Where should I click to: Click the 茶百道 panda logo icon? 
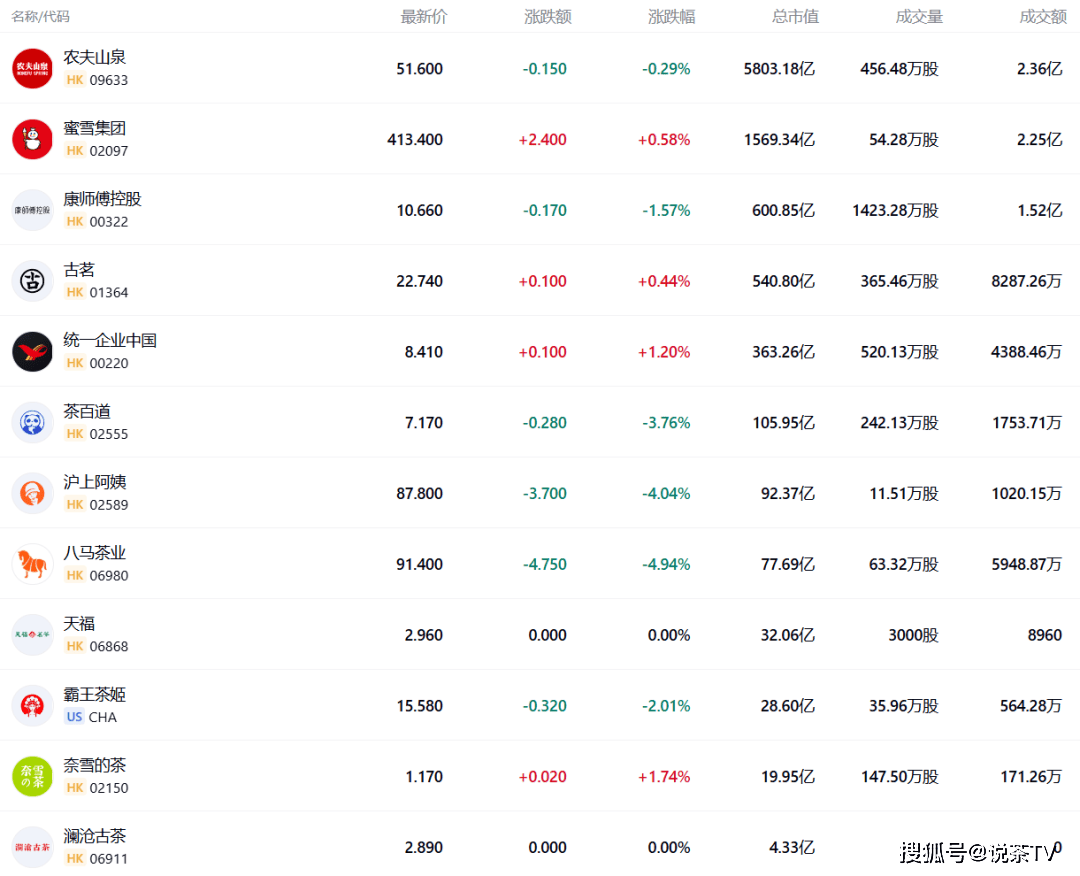tap(32, 423)
